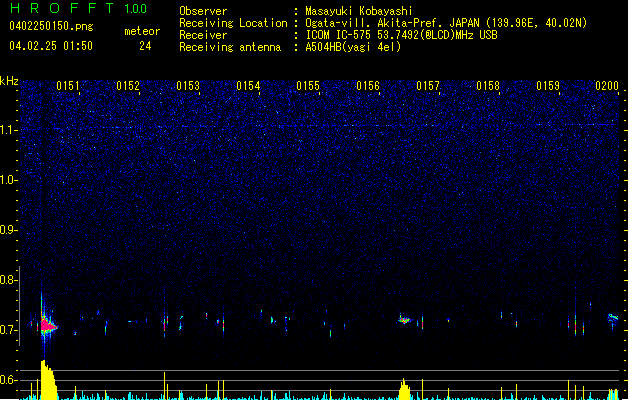Click time marker 0157
The image size is (629, 400).
[428, 86]
